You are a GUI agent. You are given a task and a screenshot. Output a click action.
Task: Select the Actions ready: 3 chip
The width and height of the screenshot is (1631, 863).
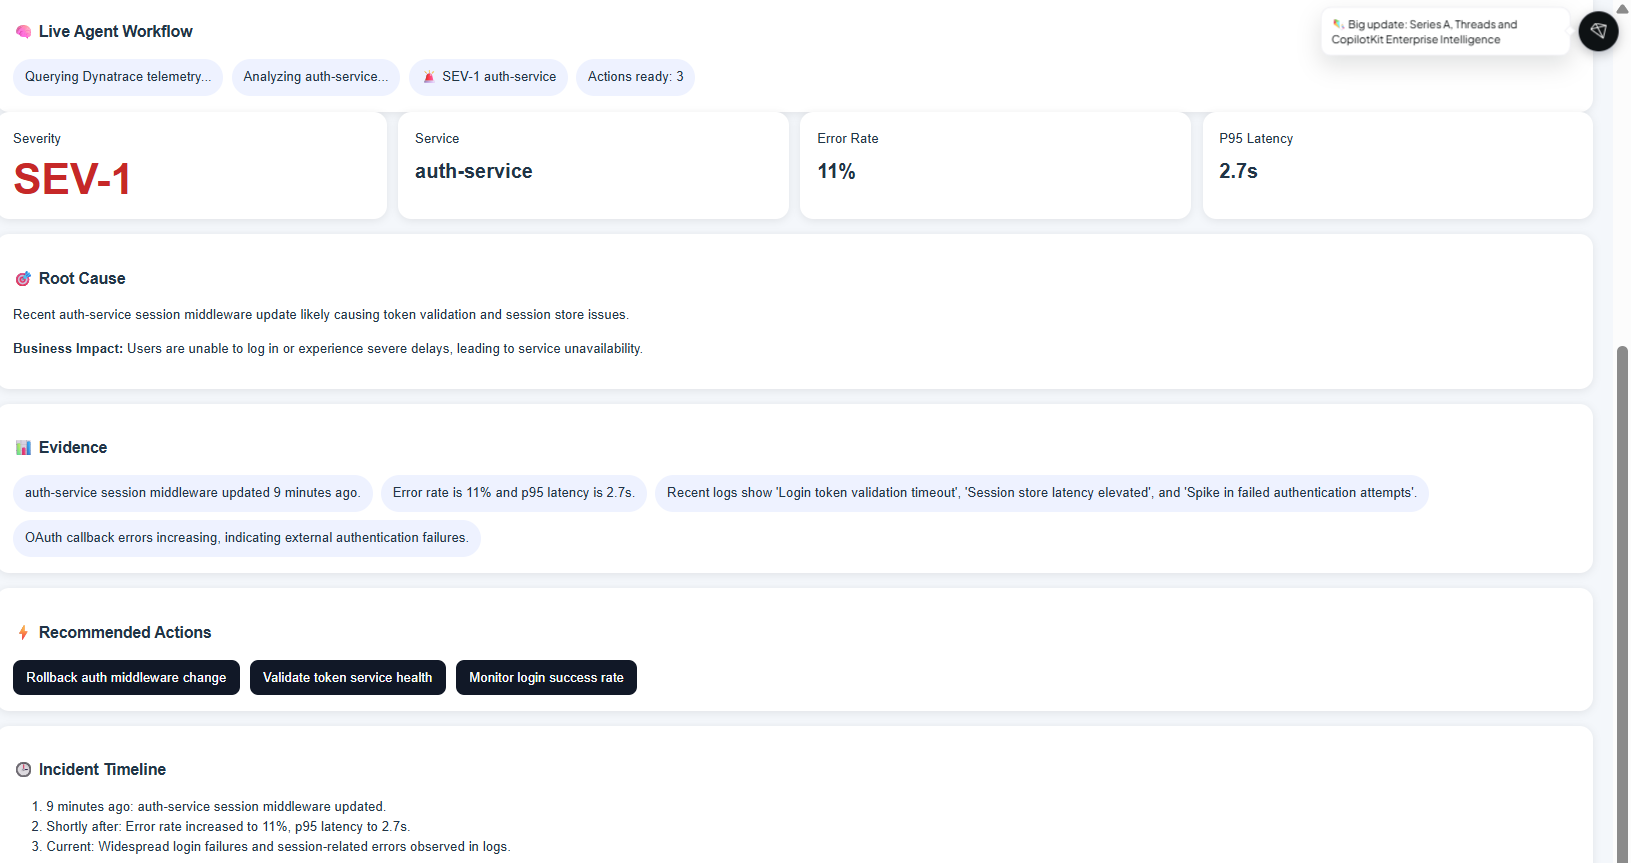pos(636,77)
